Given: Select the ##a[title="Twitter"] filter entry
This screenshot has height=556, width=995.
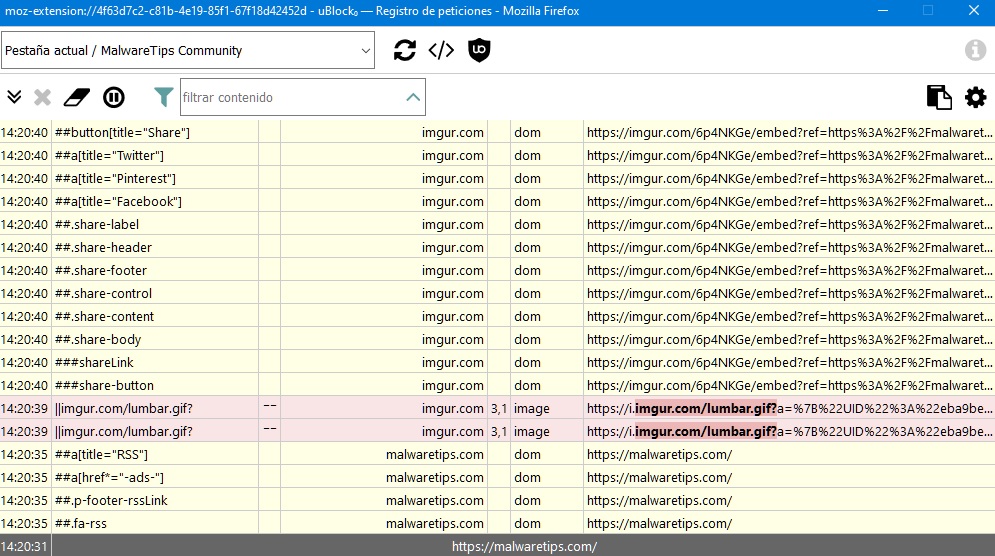Looking at the screenshot, I should pos(109,156).
